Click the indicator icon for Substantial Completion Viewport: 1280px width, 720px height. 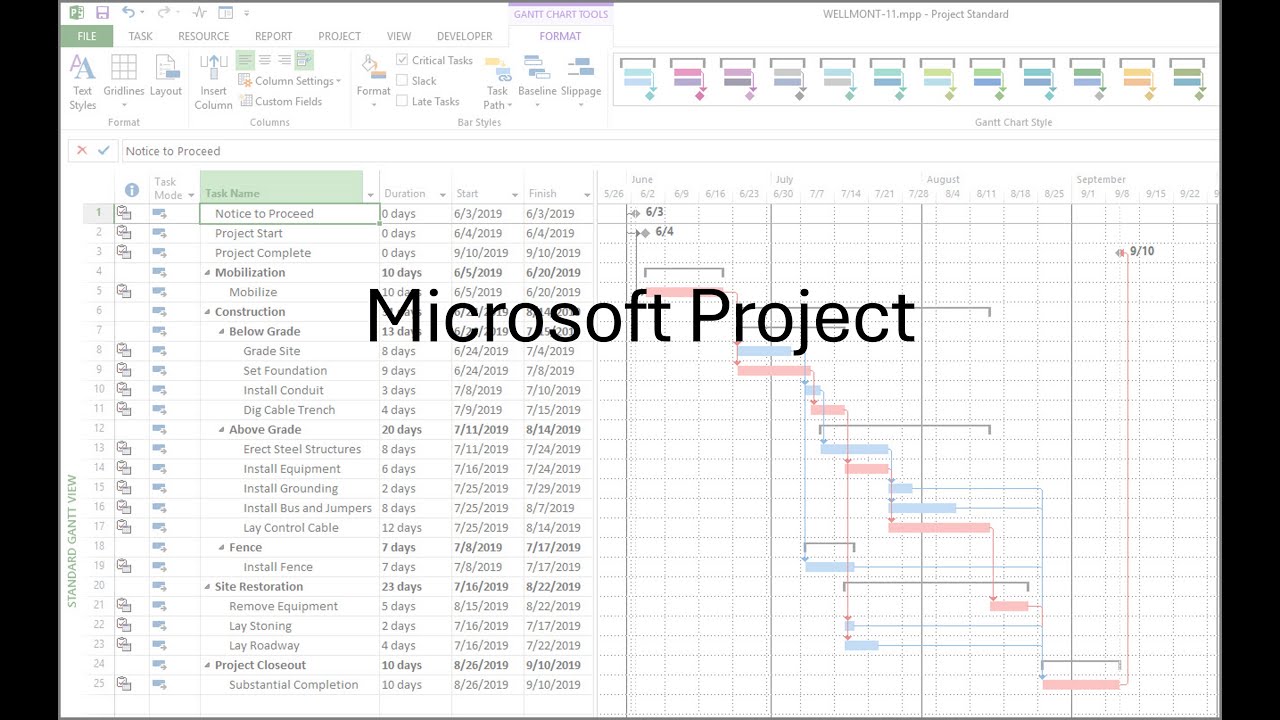124,684
